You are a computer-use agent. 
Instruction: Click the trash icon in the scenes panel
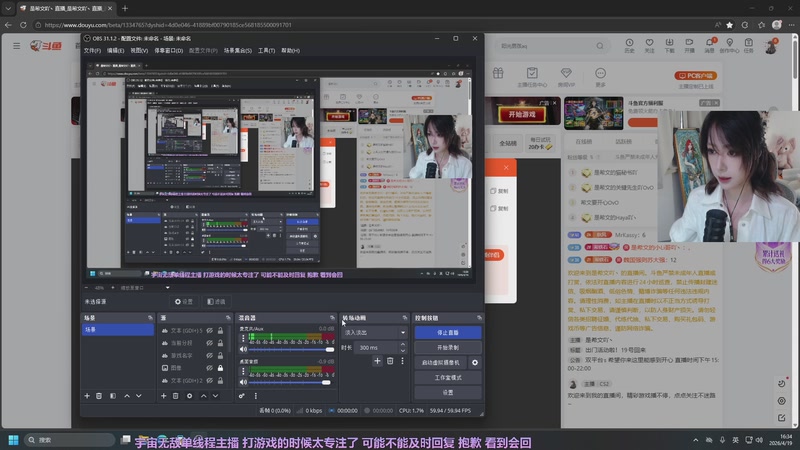99,396
